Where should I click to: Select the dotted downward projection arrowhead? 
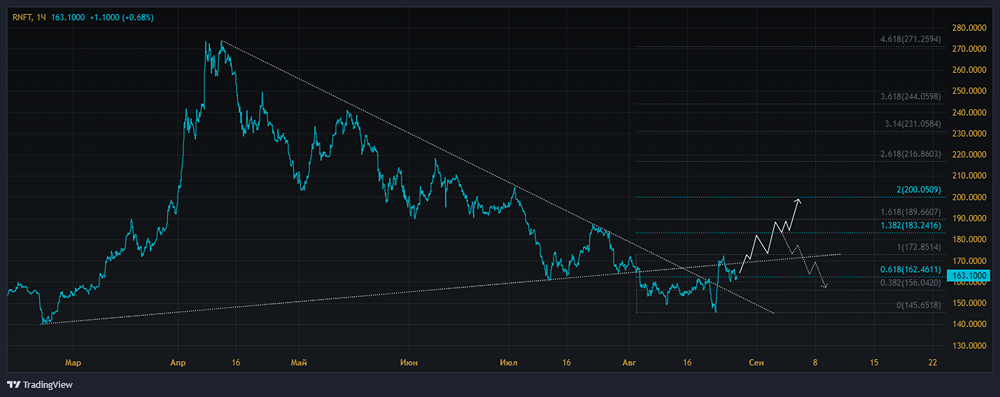click(x=825, y=285)
